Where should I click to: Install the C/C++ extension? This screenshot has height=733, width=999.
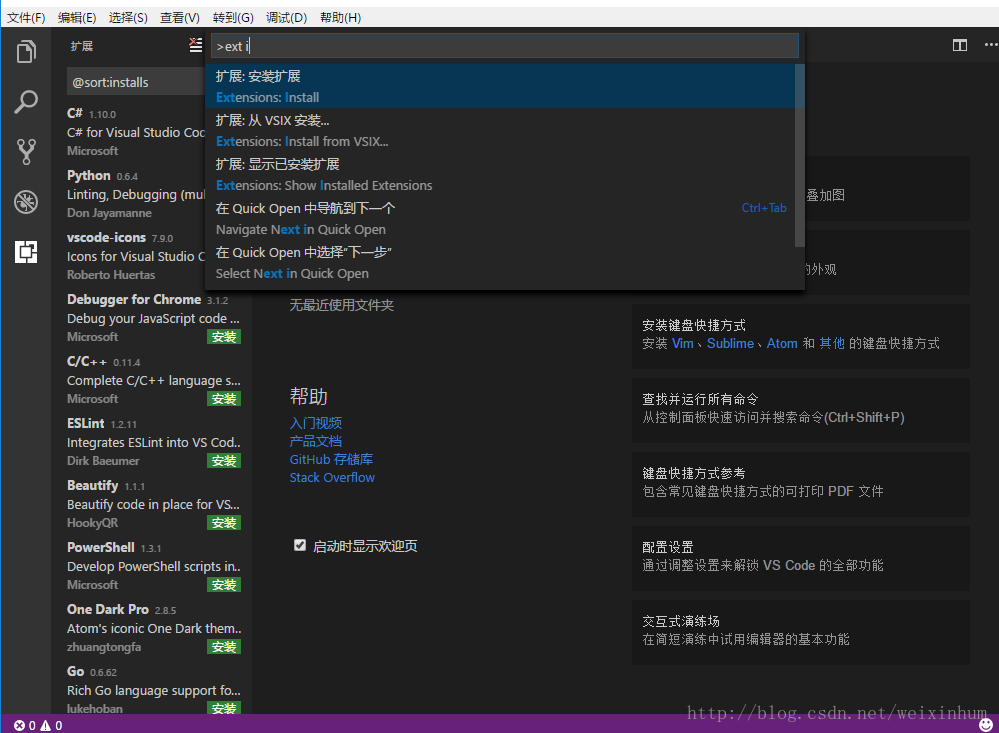pos(224,398)
